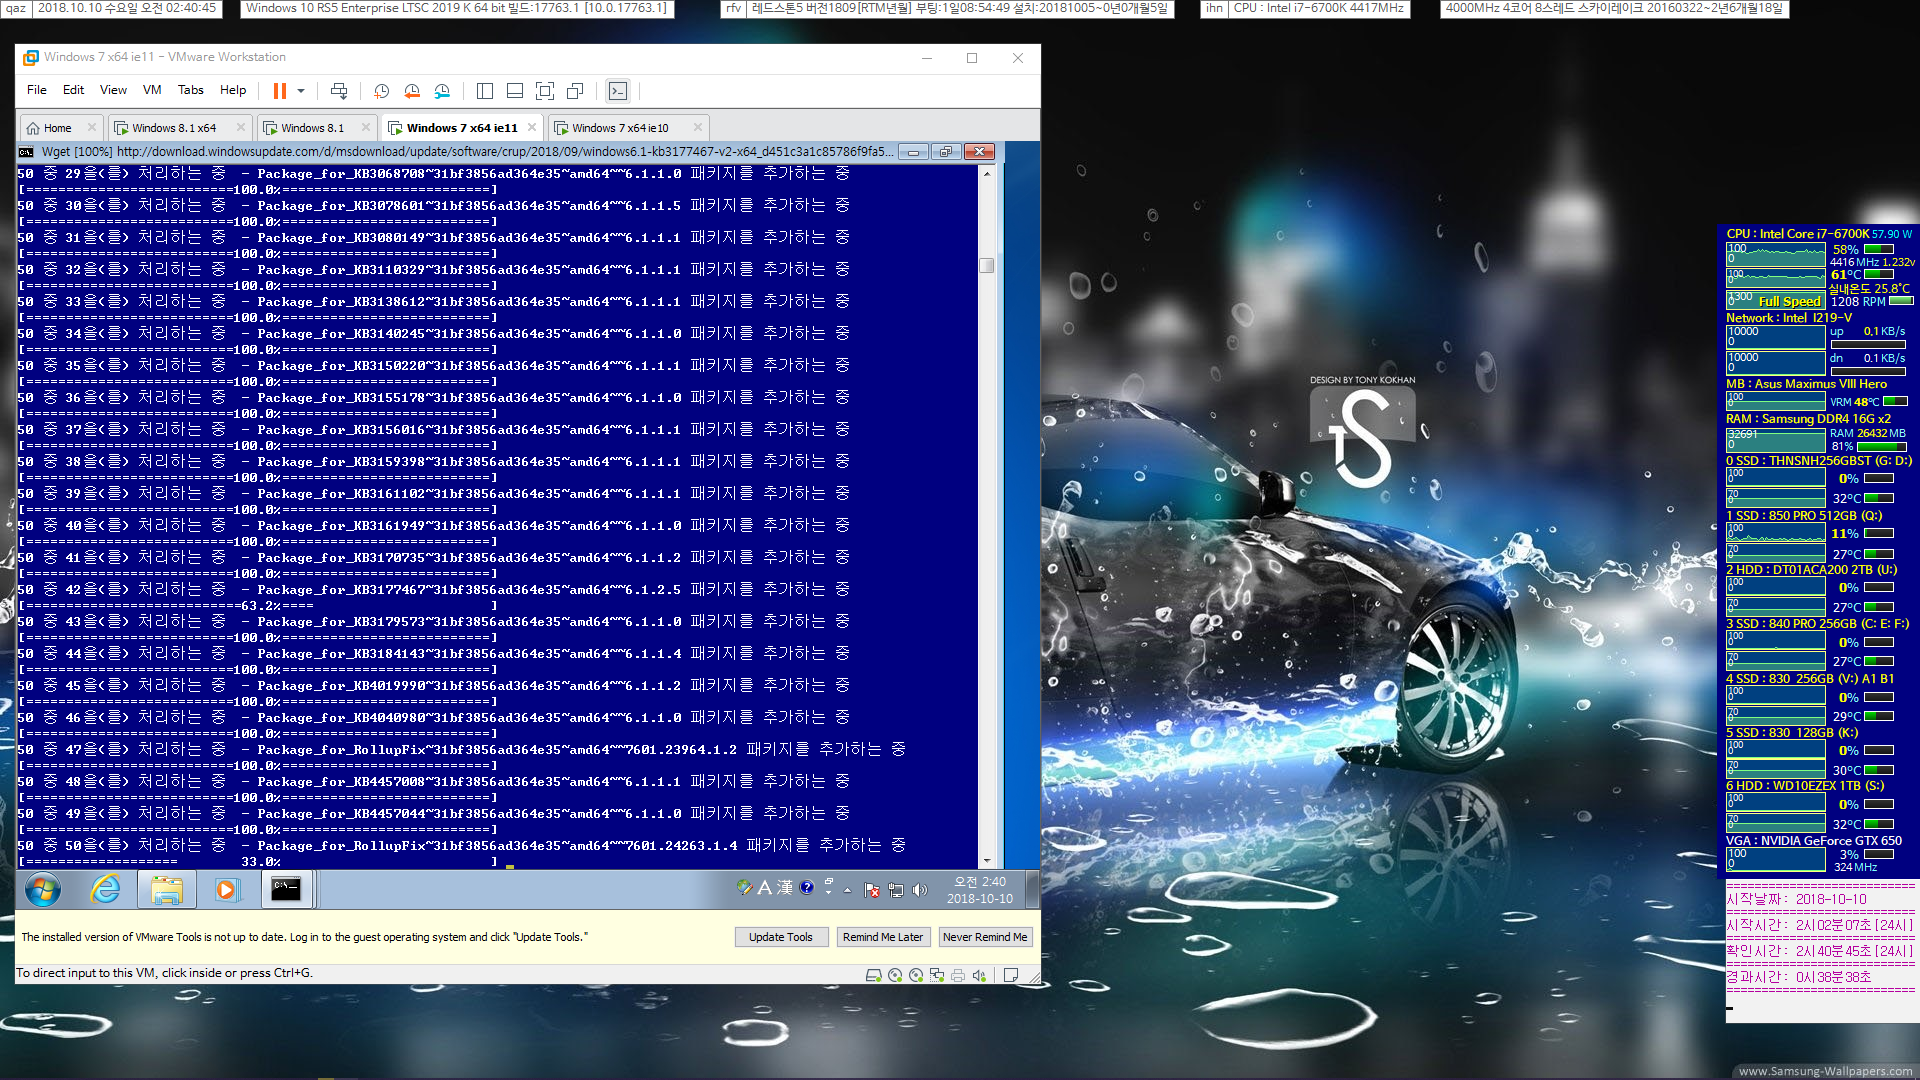Take a snapshot of this virtual machine
This screenshot has width=1920, height=1080.
click(381, 91)
